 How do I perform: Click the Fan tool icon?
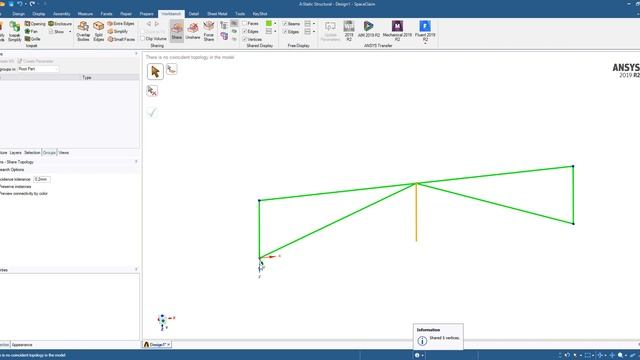[27, 31]
